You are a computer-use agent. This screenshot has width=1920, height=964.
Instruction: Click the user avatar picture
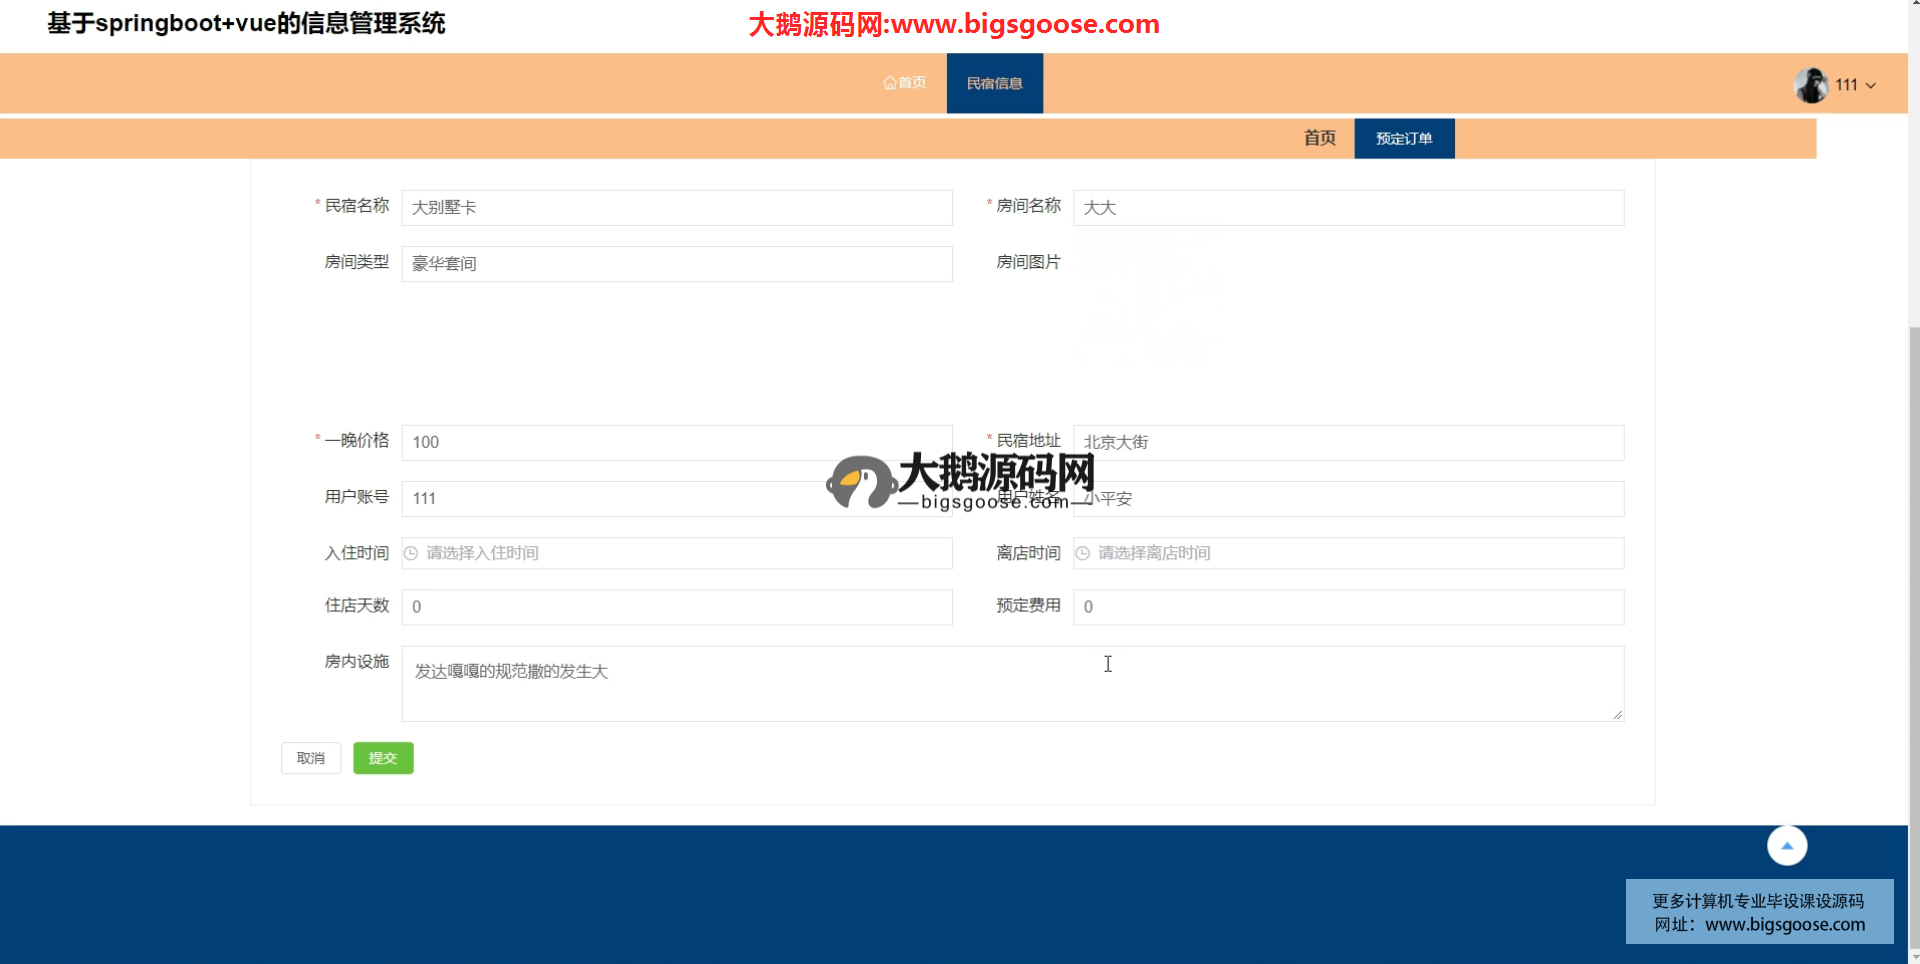pyautogui.click(x=1811, y=85)
